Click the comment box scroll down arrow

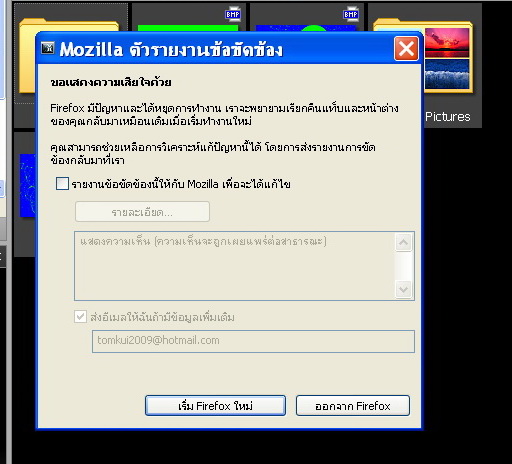[404, 289]
